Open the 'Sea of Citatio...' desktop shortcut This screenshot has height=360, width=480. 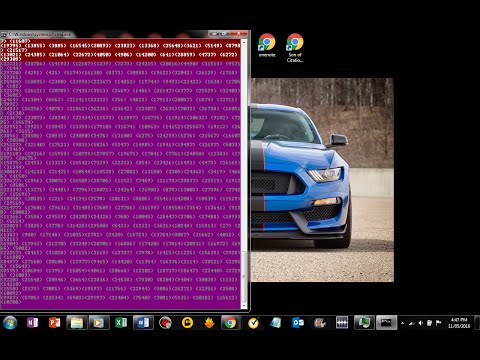coord(295,48)
